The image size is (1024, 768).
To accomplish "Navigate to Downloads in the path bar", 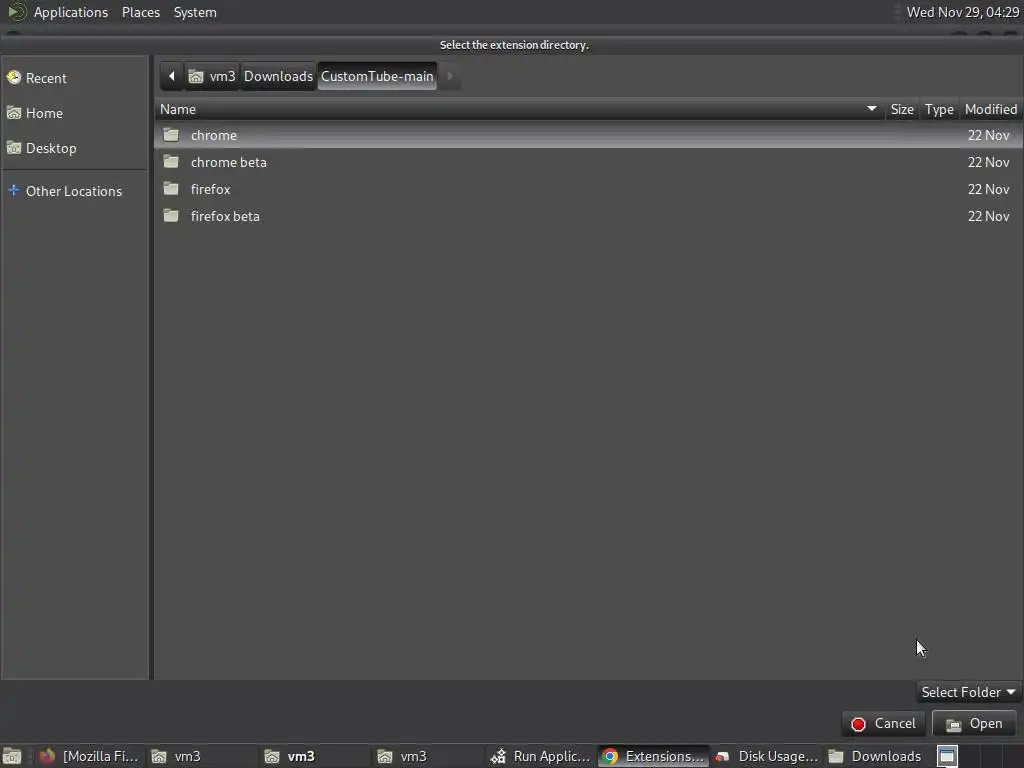I will click(x=278, y=76).
